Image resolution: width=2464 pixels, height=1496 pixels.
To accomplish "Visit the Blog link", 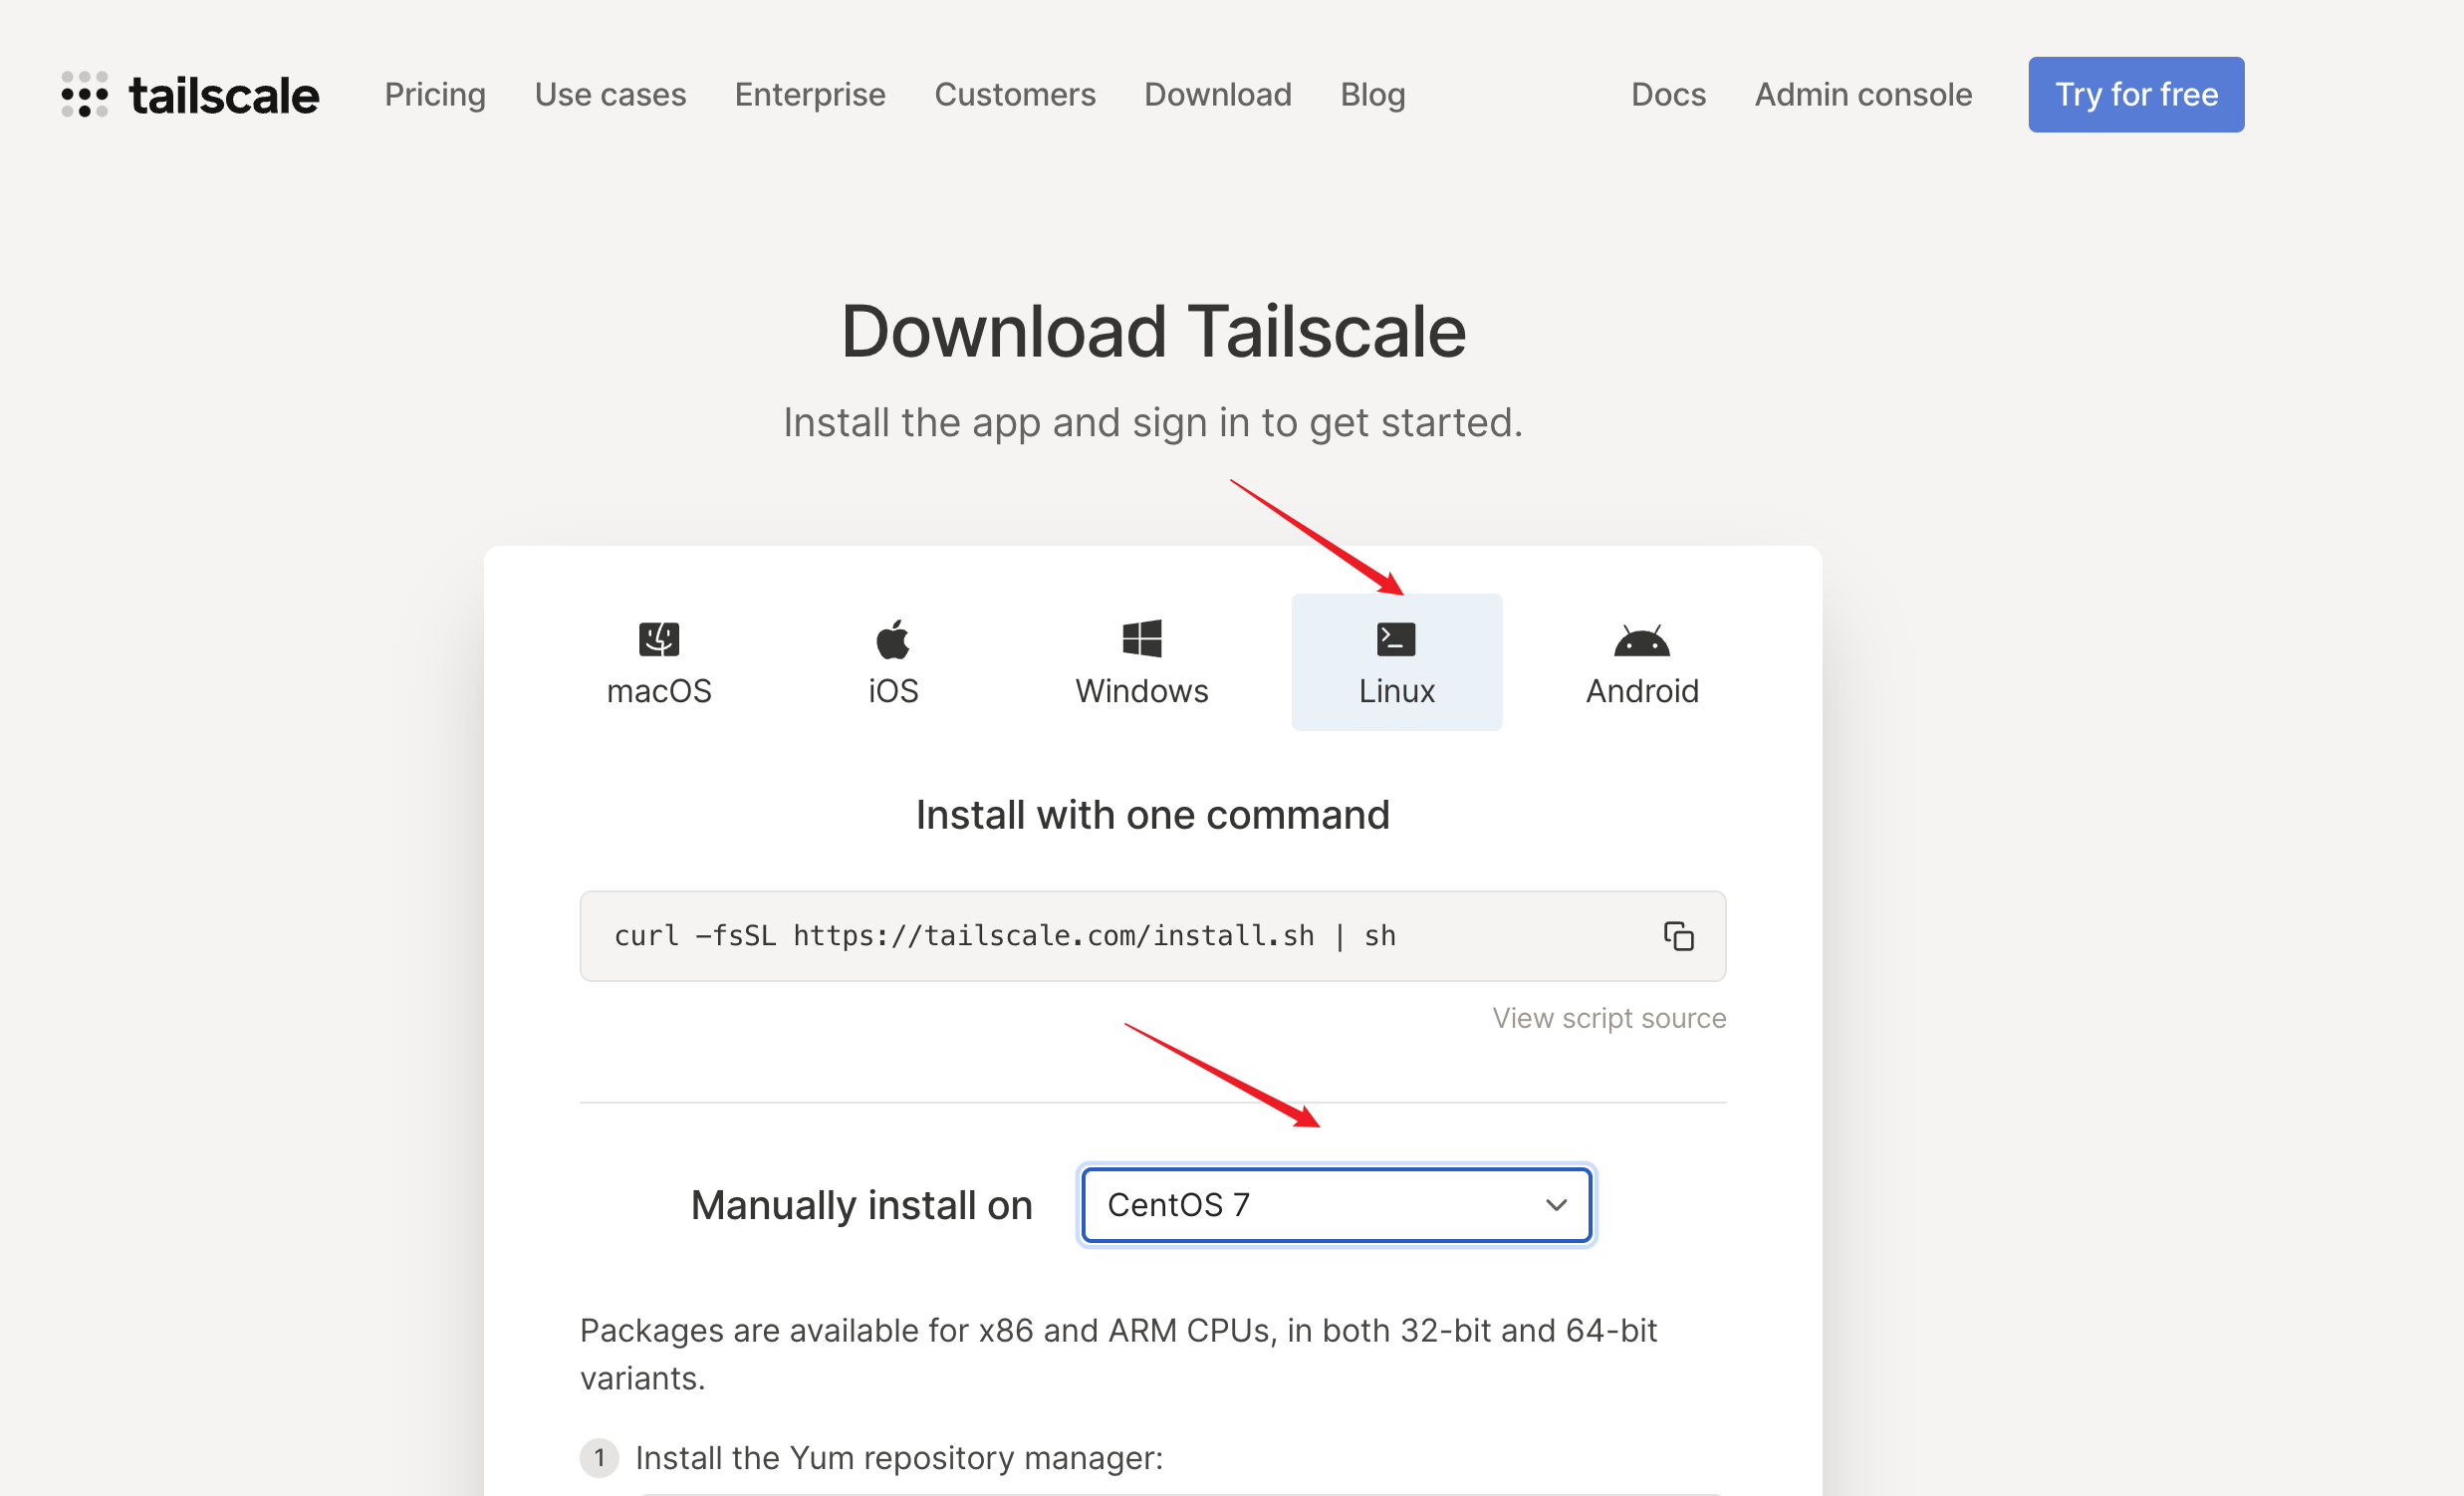I will coord(1373,94).
